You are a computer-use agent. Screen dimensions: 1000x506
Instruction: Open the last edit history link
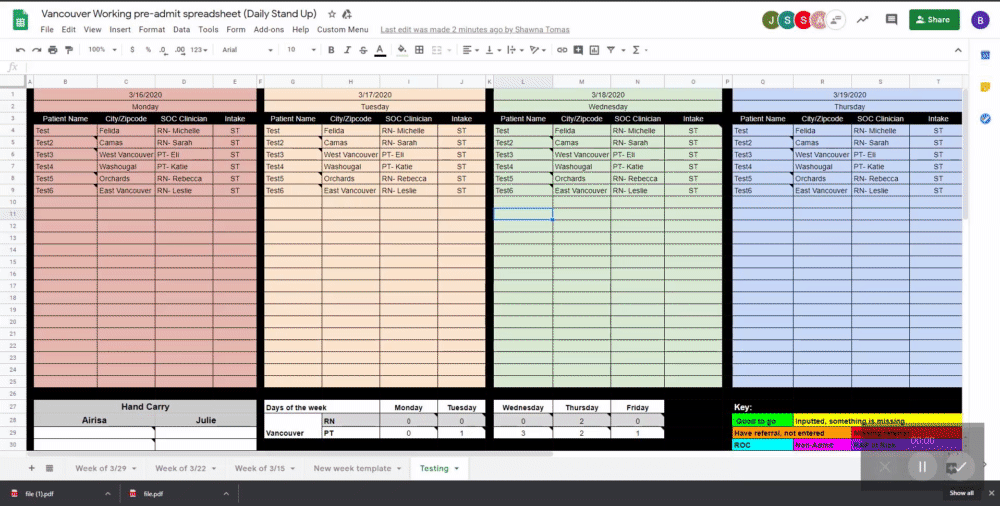pyautogui.click(x=475, y=29)
